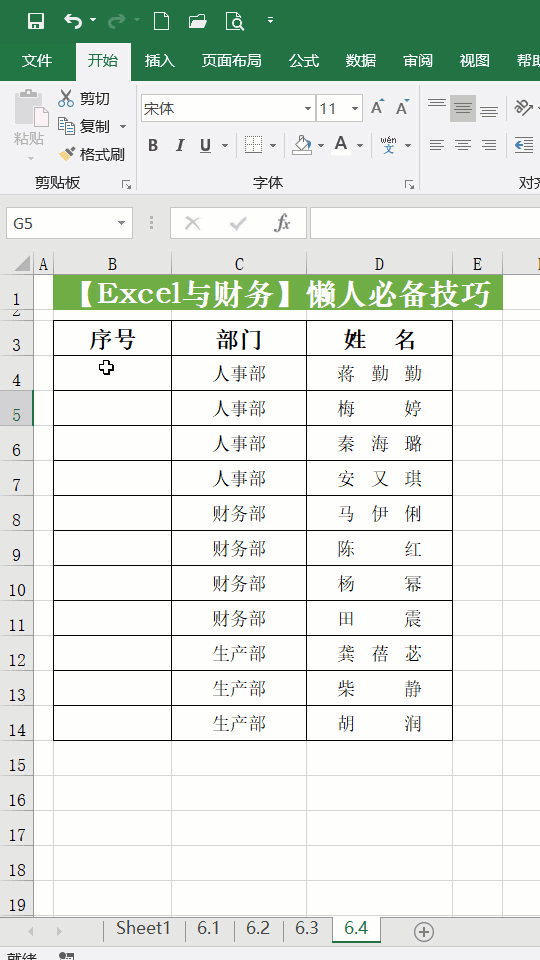
Task: Click the Save icon in quick access toolbar
Action: (36, 21)
